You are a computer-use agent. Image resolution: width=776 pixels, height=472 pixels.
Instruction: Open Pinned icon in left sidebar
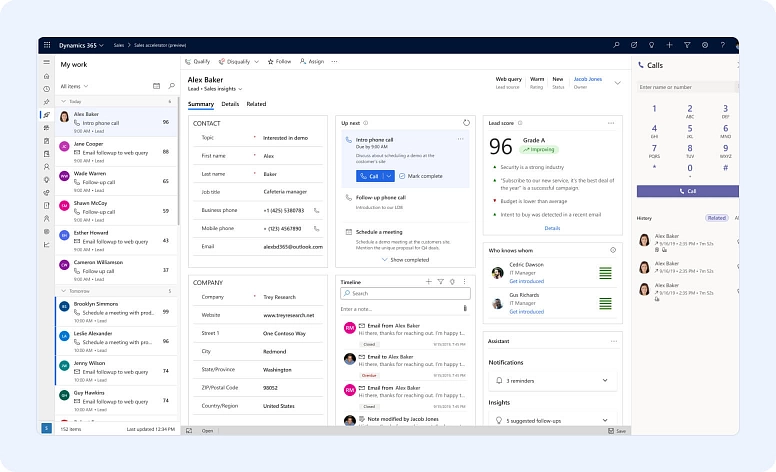pos(47,102)
